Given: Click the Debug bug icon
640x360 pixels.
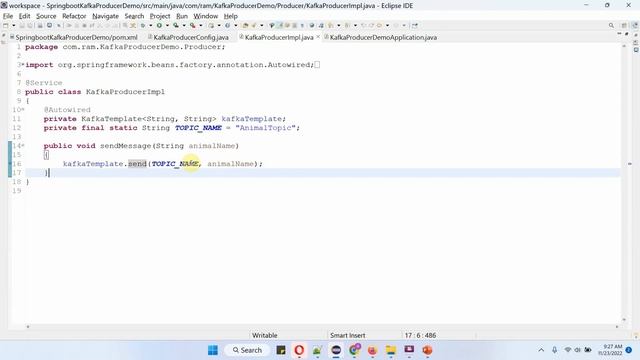Looking at the screenshot, I should click(x=143, y=25).
